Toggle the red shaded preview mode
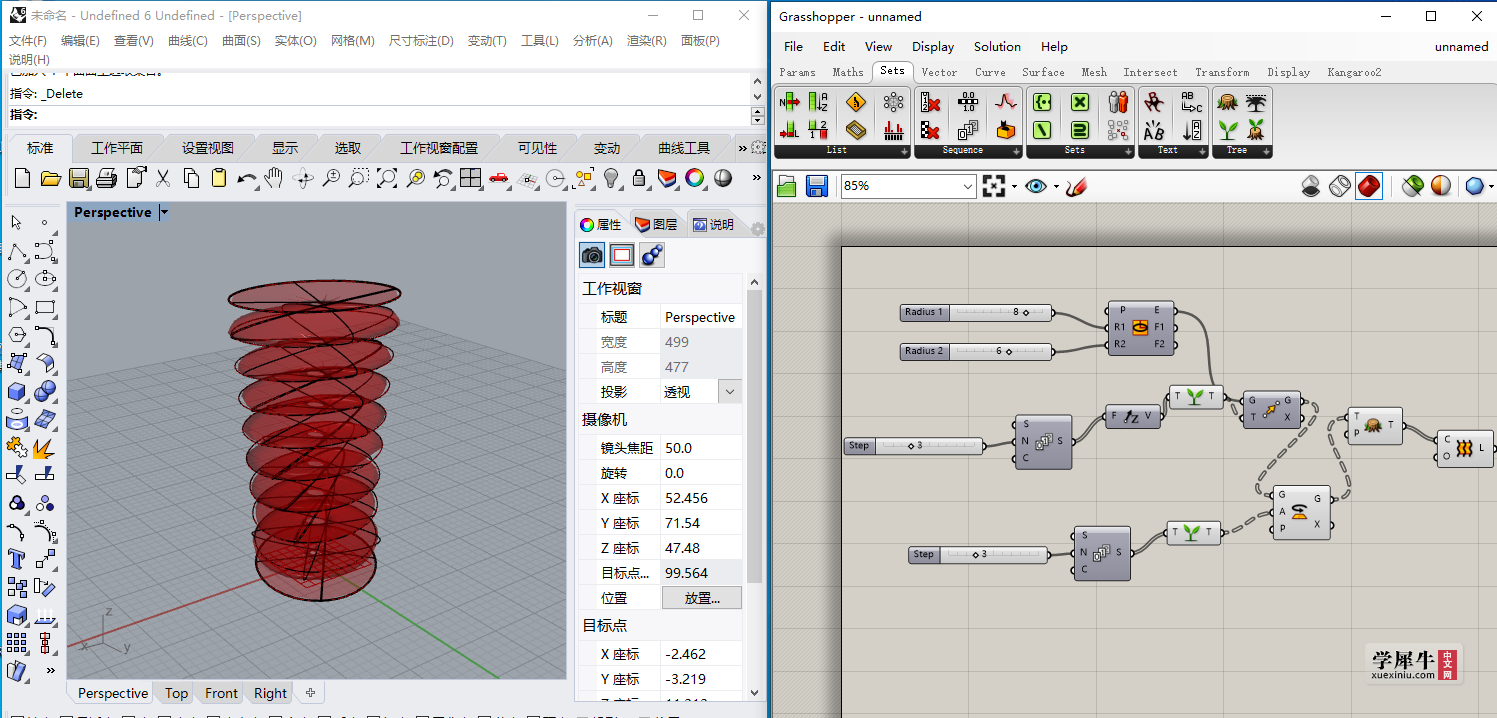 (x=1369, y=186)
